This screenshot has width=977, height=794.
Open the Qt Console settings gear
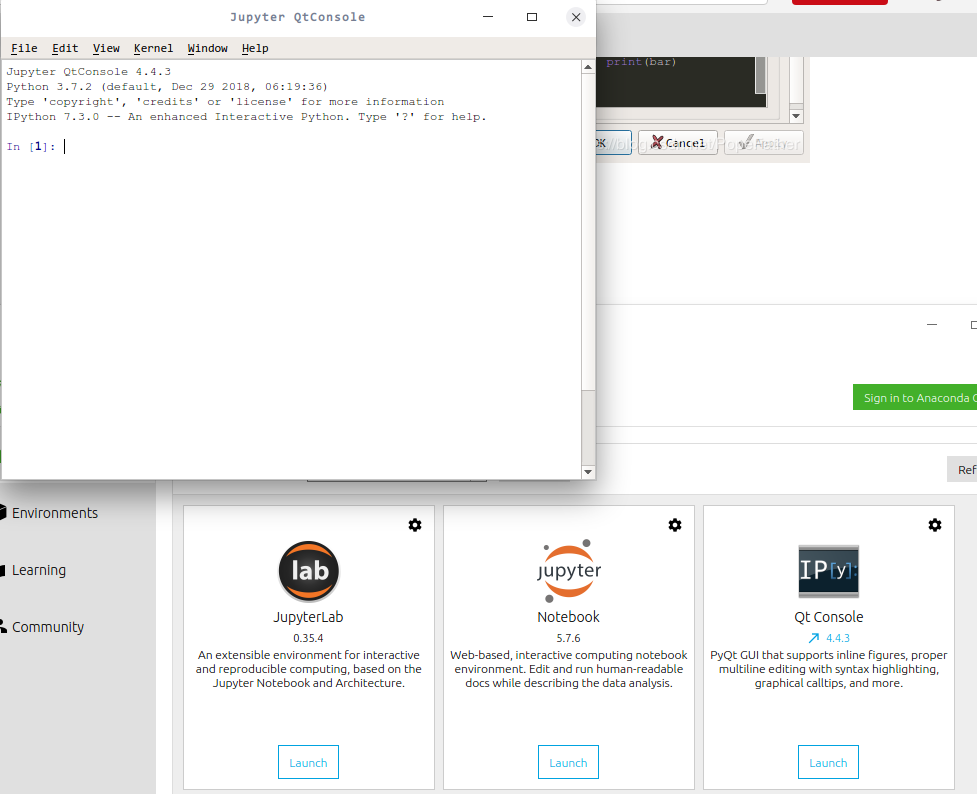[935, 524]
